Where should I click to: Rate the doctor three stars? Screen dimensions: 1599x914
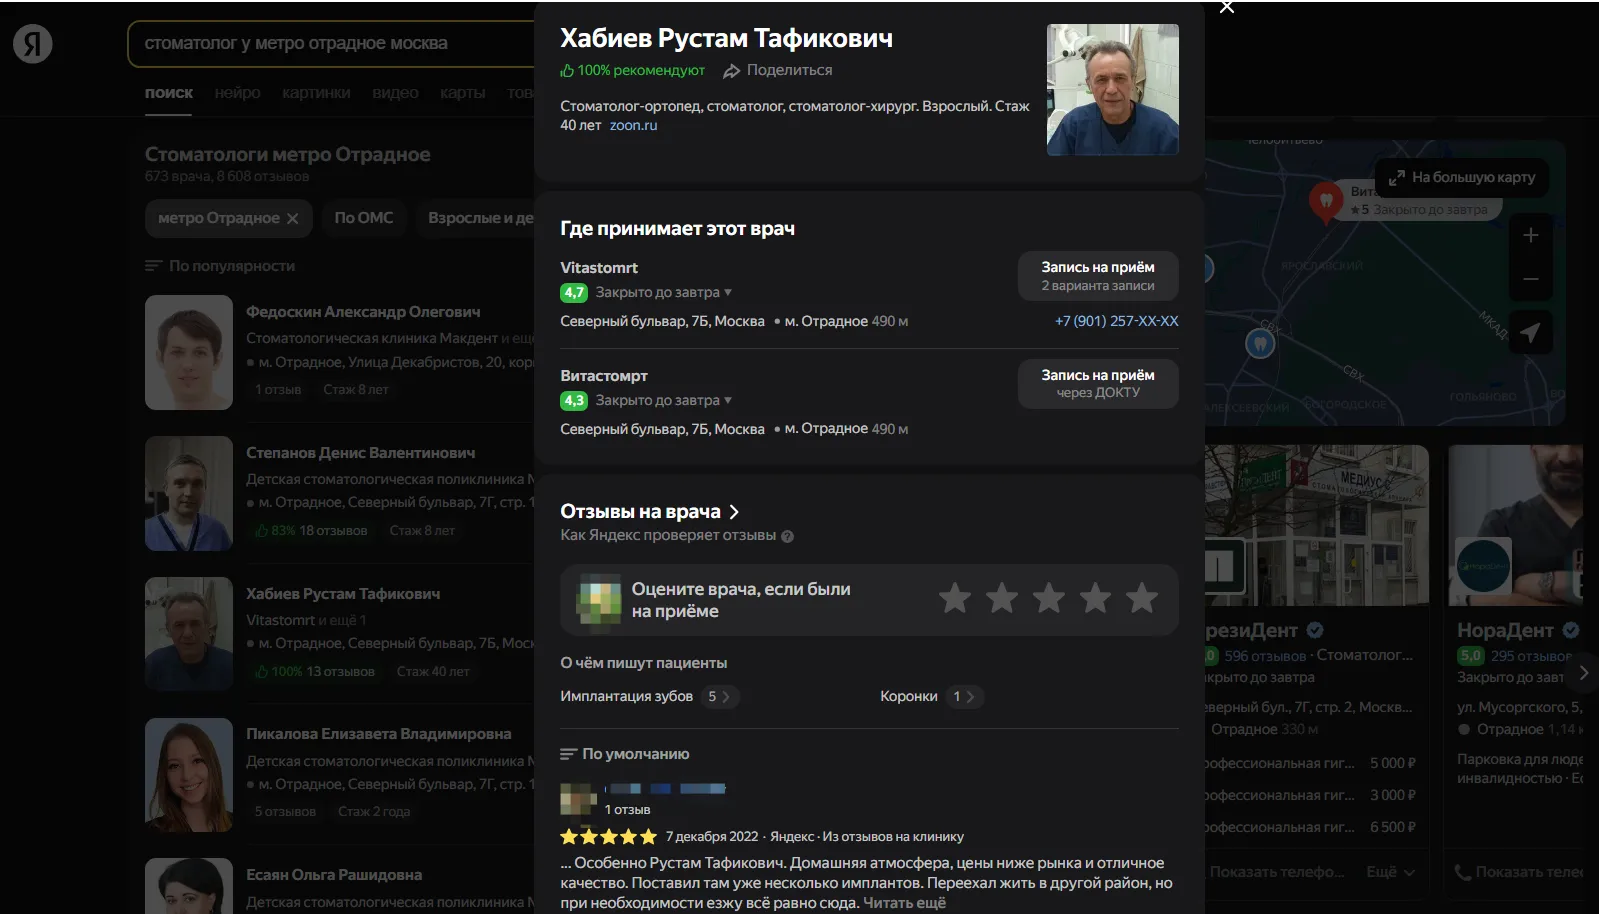[x=1048, y=598]
